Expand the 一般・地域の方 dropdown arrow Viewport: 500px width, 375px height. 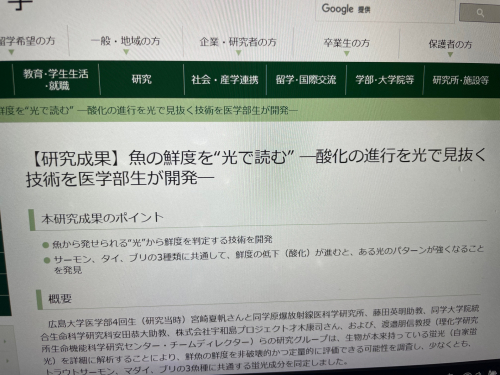point(126,52)
